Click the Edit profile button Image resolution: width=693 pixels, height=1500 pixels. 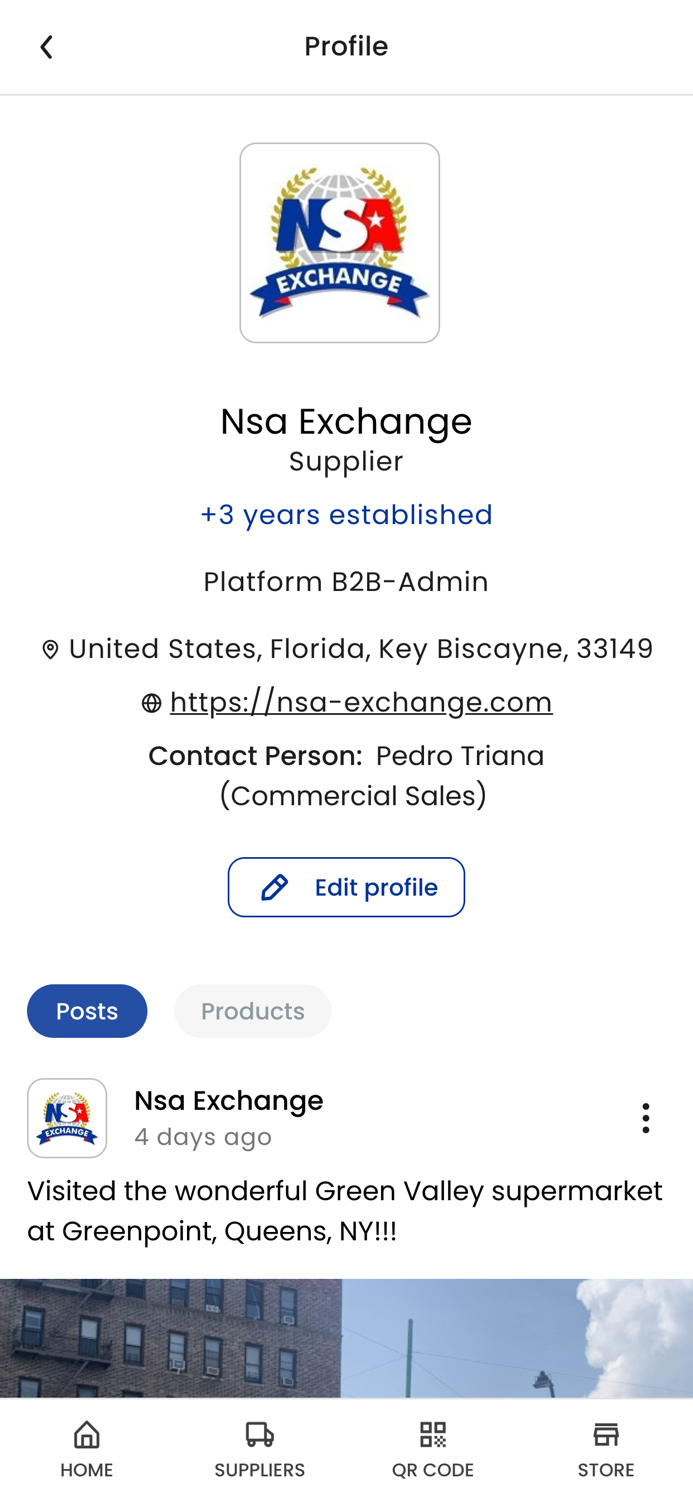pos(346,886)
